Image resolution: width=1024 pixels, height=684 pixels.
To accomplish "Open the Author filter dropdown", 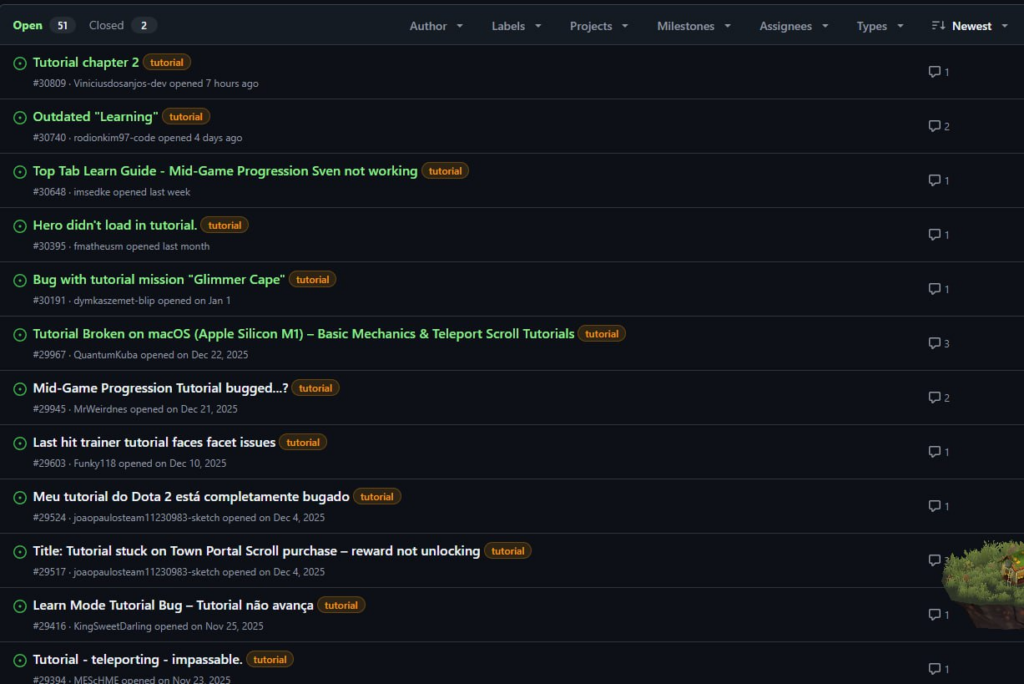I will pyautogui.click(x=436, y=26).
